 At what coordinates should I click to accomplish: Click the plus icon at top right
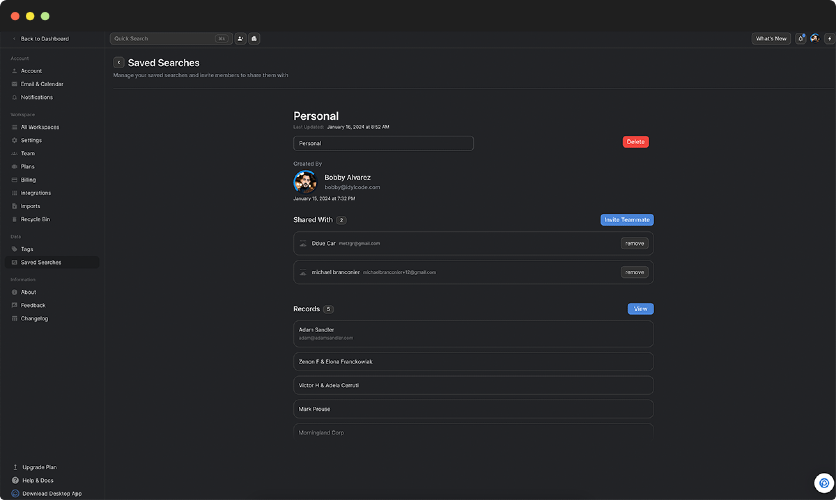[x=829, y=39]
